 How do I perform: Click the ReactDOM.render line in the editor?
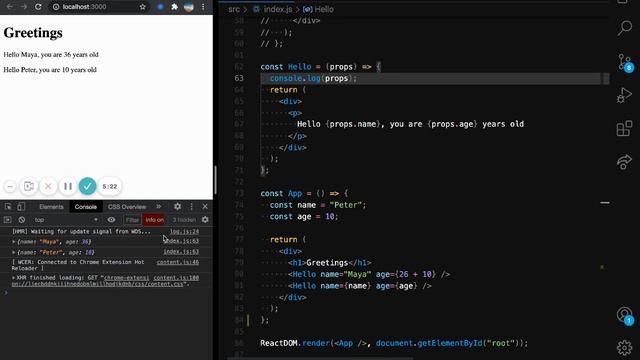[x=394, y=343]
